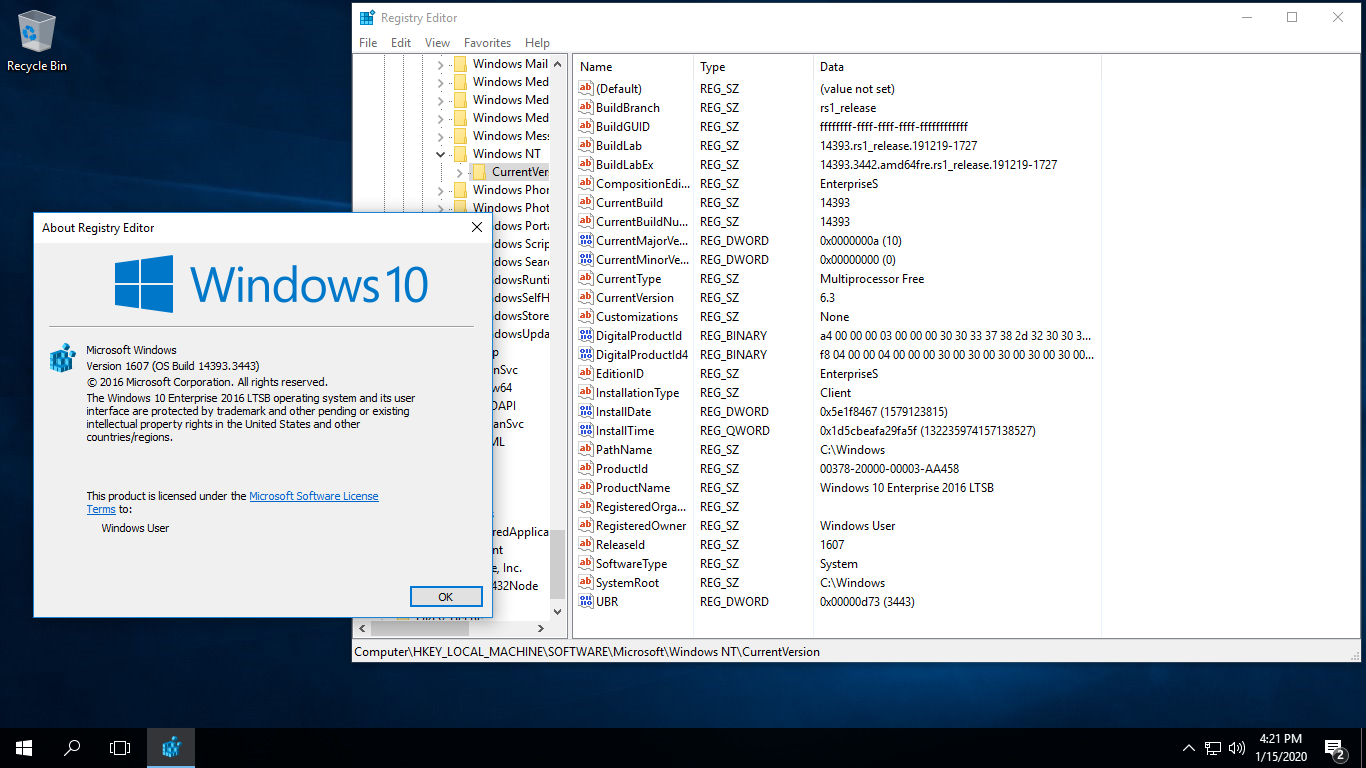Click the Windows NT folder icon in tree
Screen dimensions: 1366x768
(x=460, y=154)
